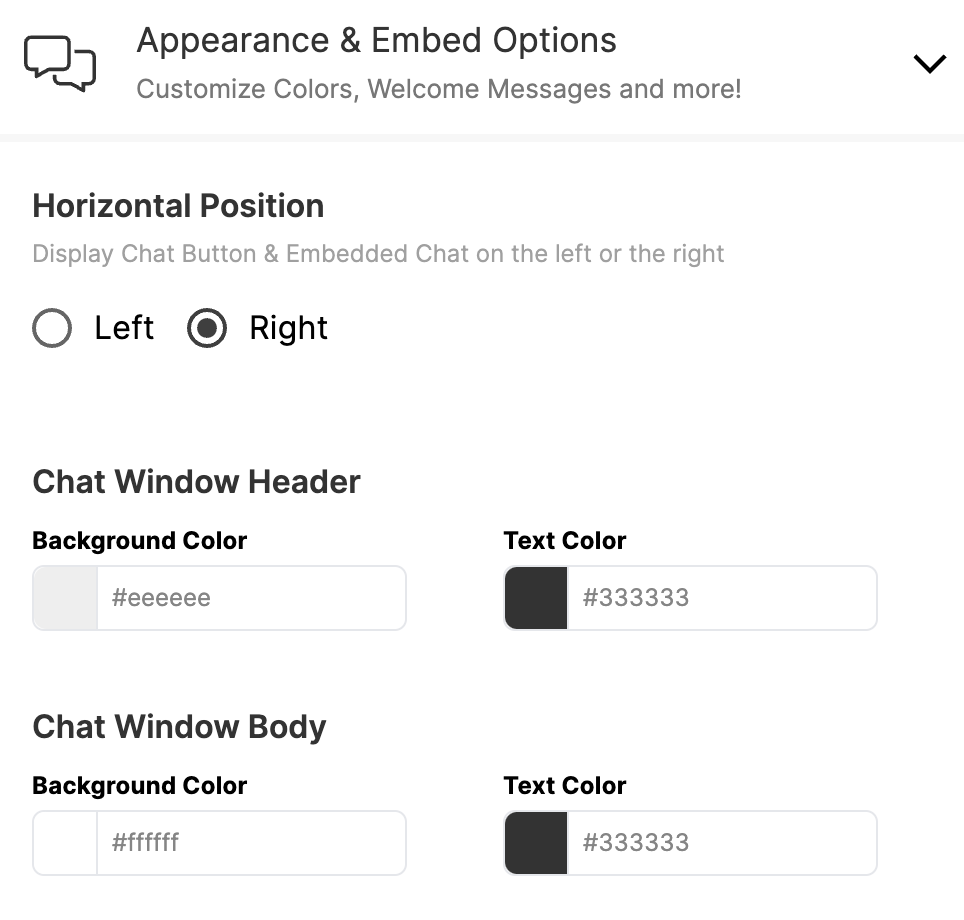Click the chat bubbles icon
This screenshot has width=964, height=920.
pyautogui.click(x=60, y=63)
